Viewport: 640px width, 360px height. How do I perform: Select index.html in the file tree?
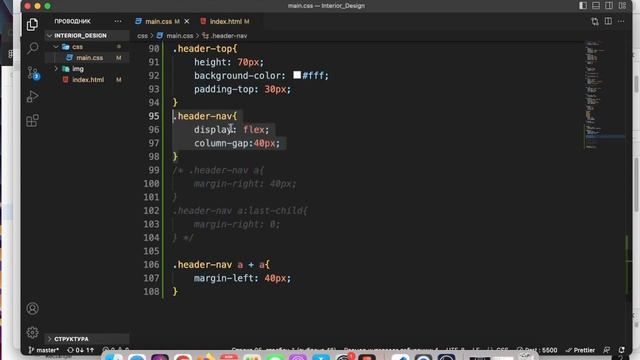tap(88, 80)
